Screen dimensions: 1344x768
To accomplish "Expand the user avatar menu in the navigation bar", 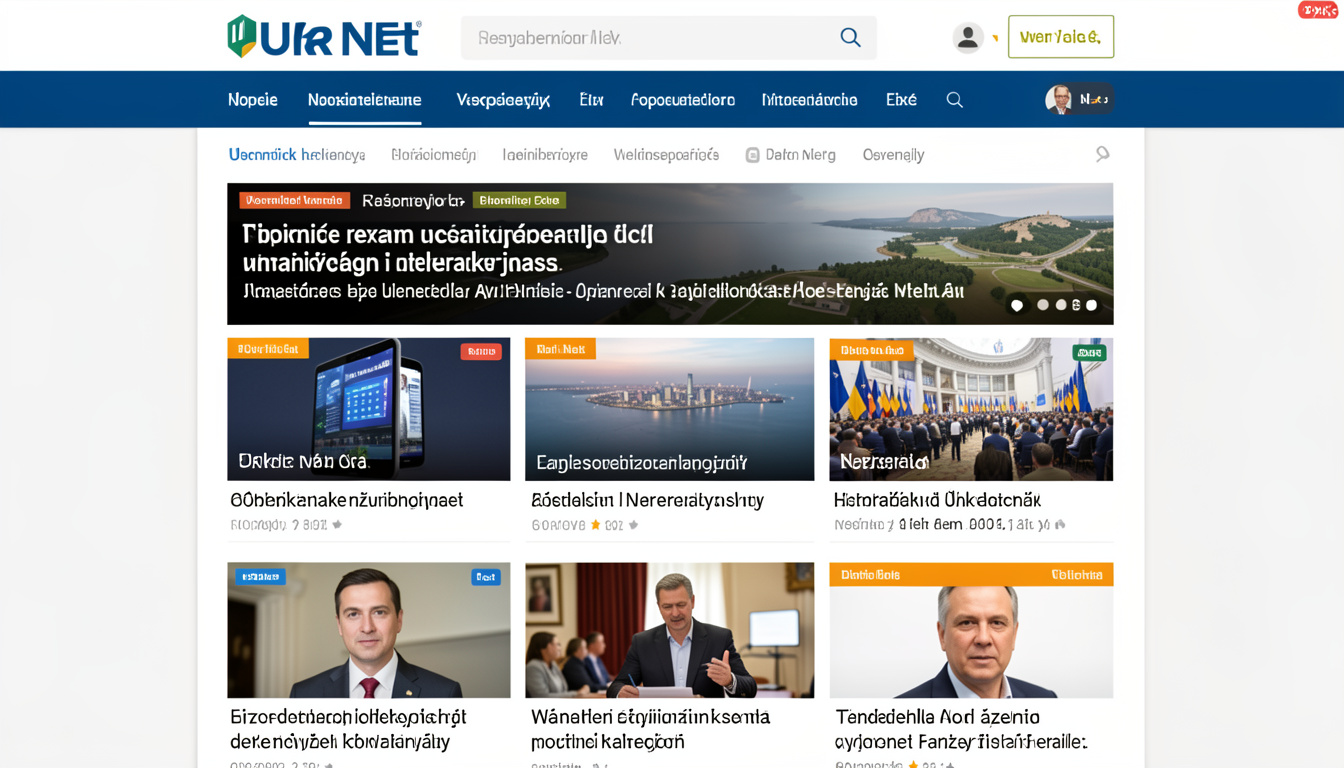I will (1078, 99).
